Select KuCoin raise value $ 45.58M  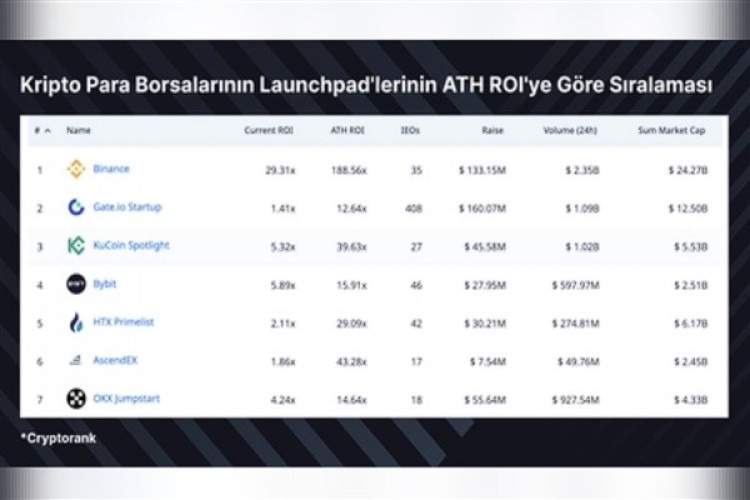485,247
